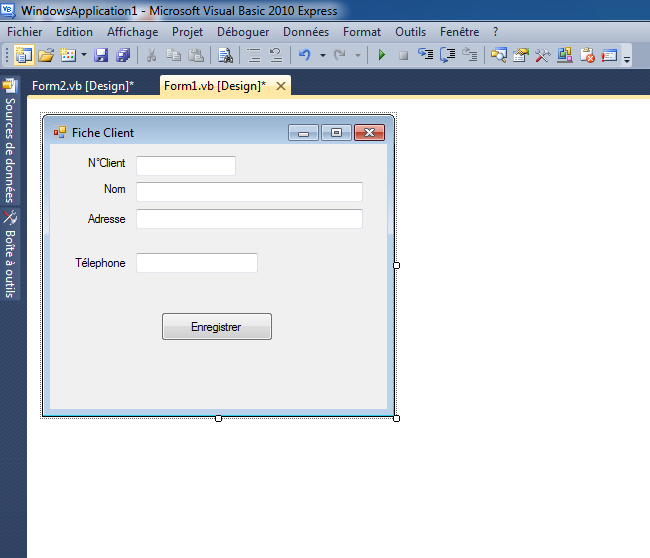
Task: Open the toolbar overflow options arrow
Action: point(627,60)
